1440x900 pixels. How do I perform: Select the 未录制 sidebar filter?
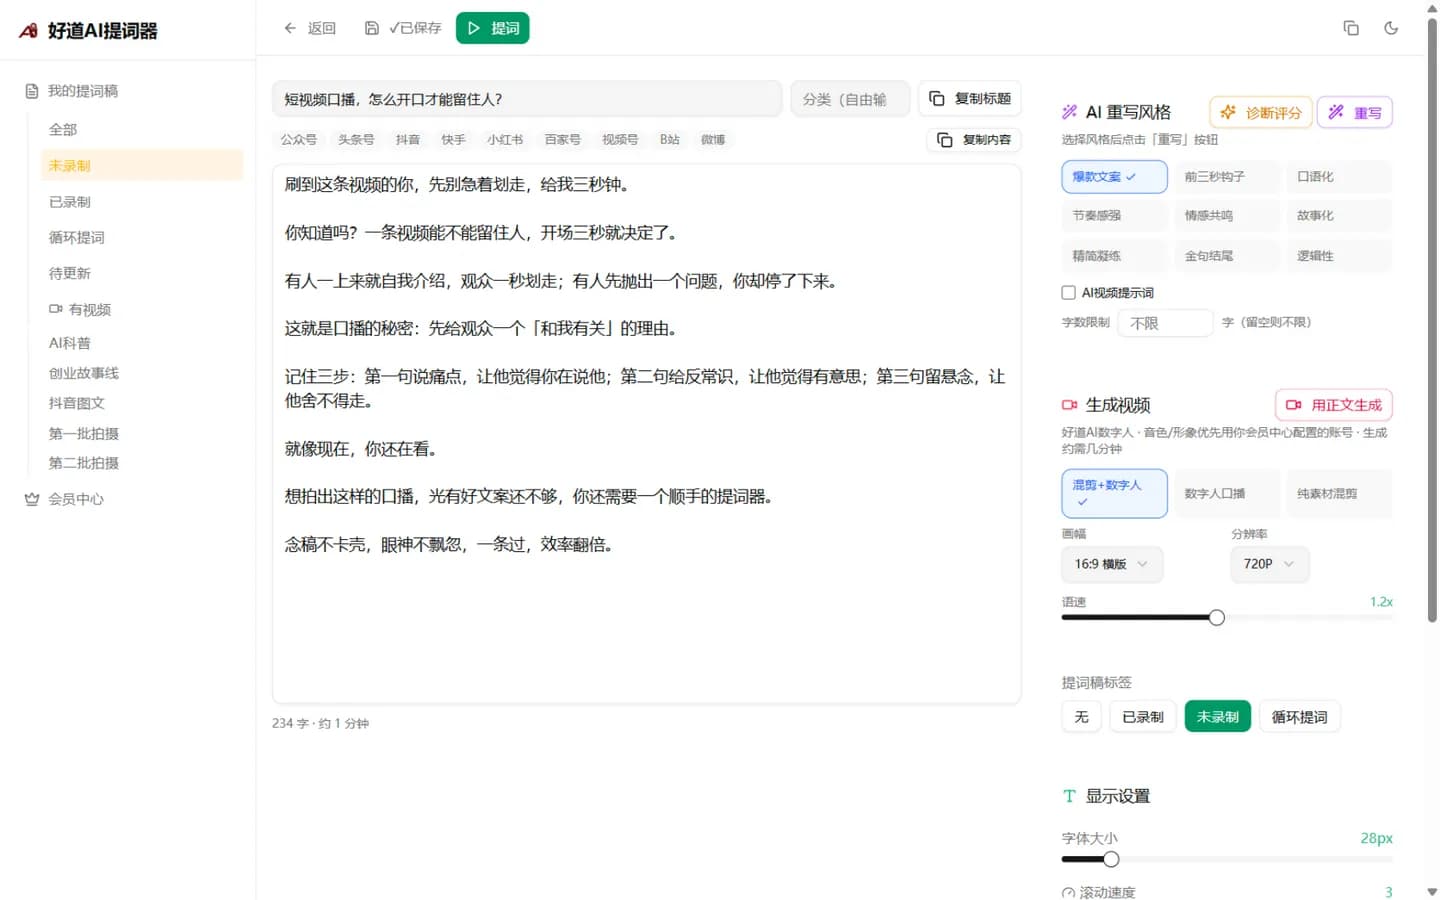click(x=142, y=166)
